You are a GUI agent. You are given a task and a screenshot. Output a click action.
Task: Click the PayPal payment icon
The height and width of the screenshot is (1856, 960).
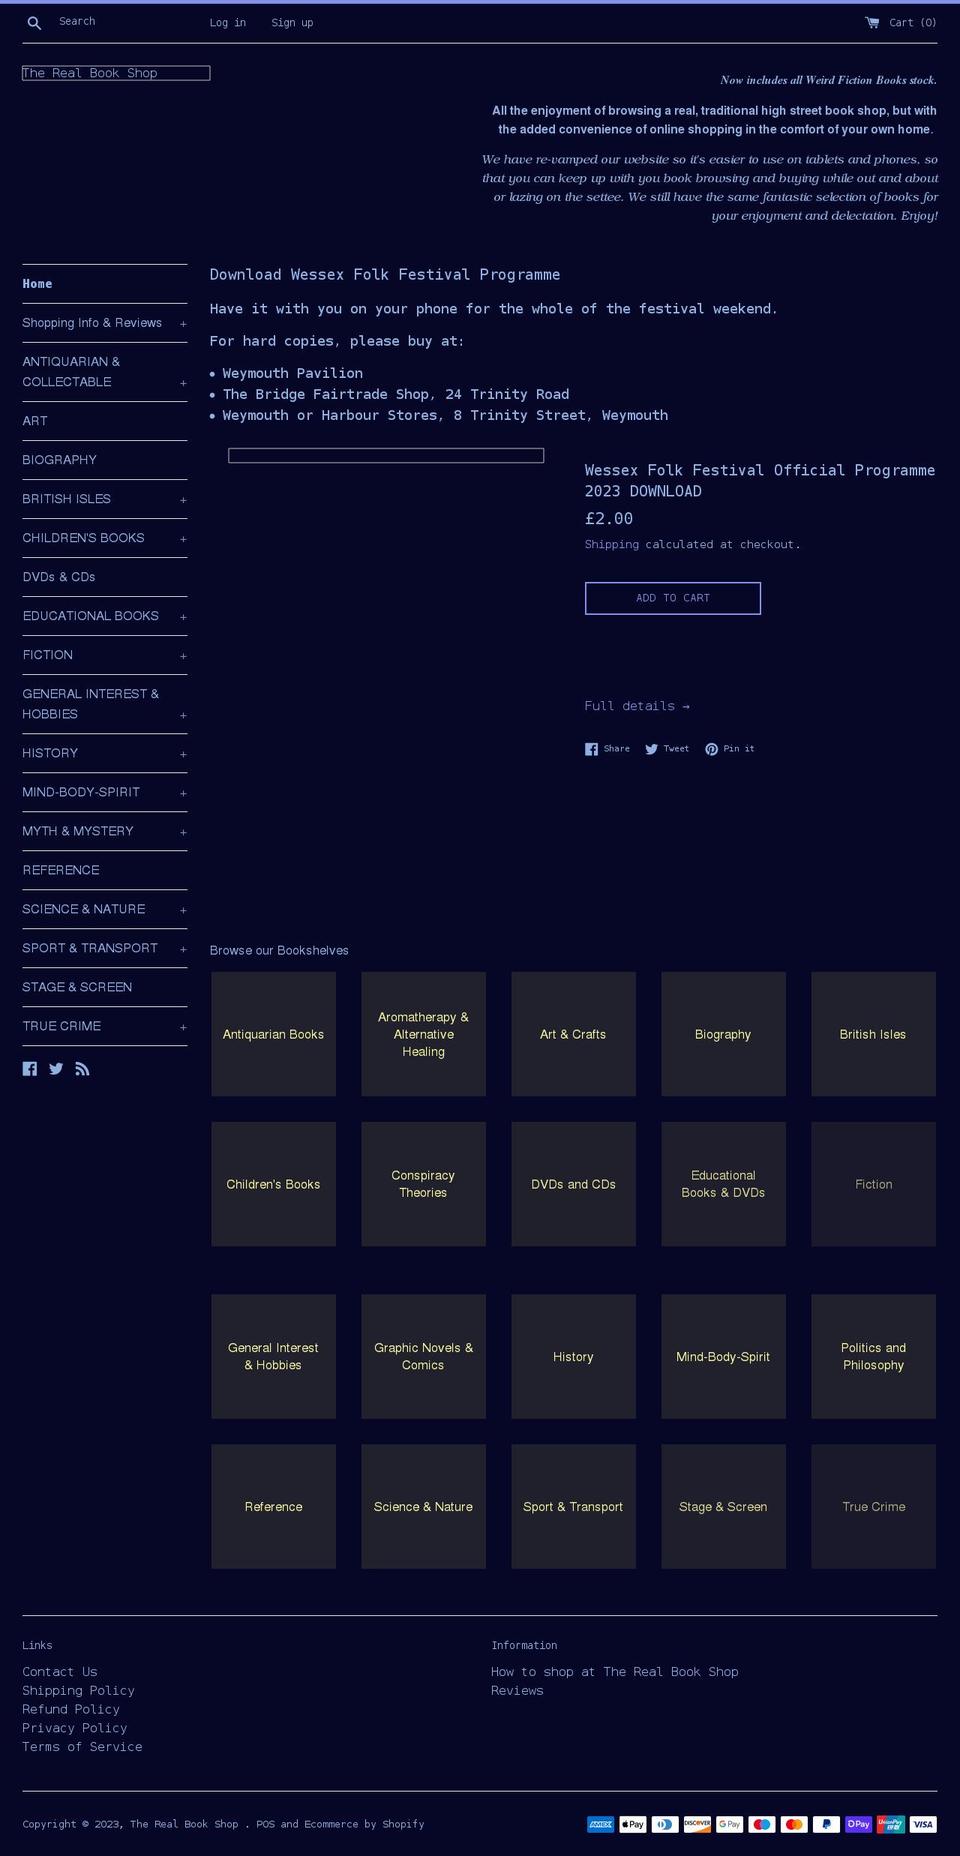(826, 1824)
